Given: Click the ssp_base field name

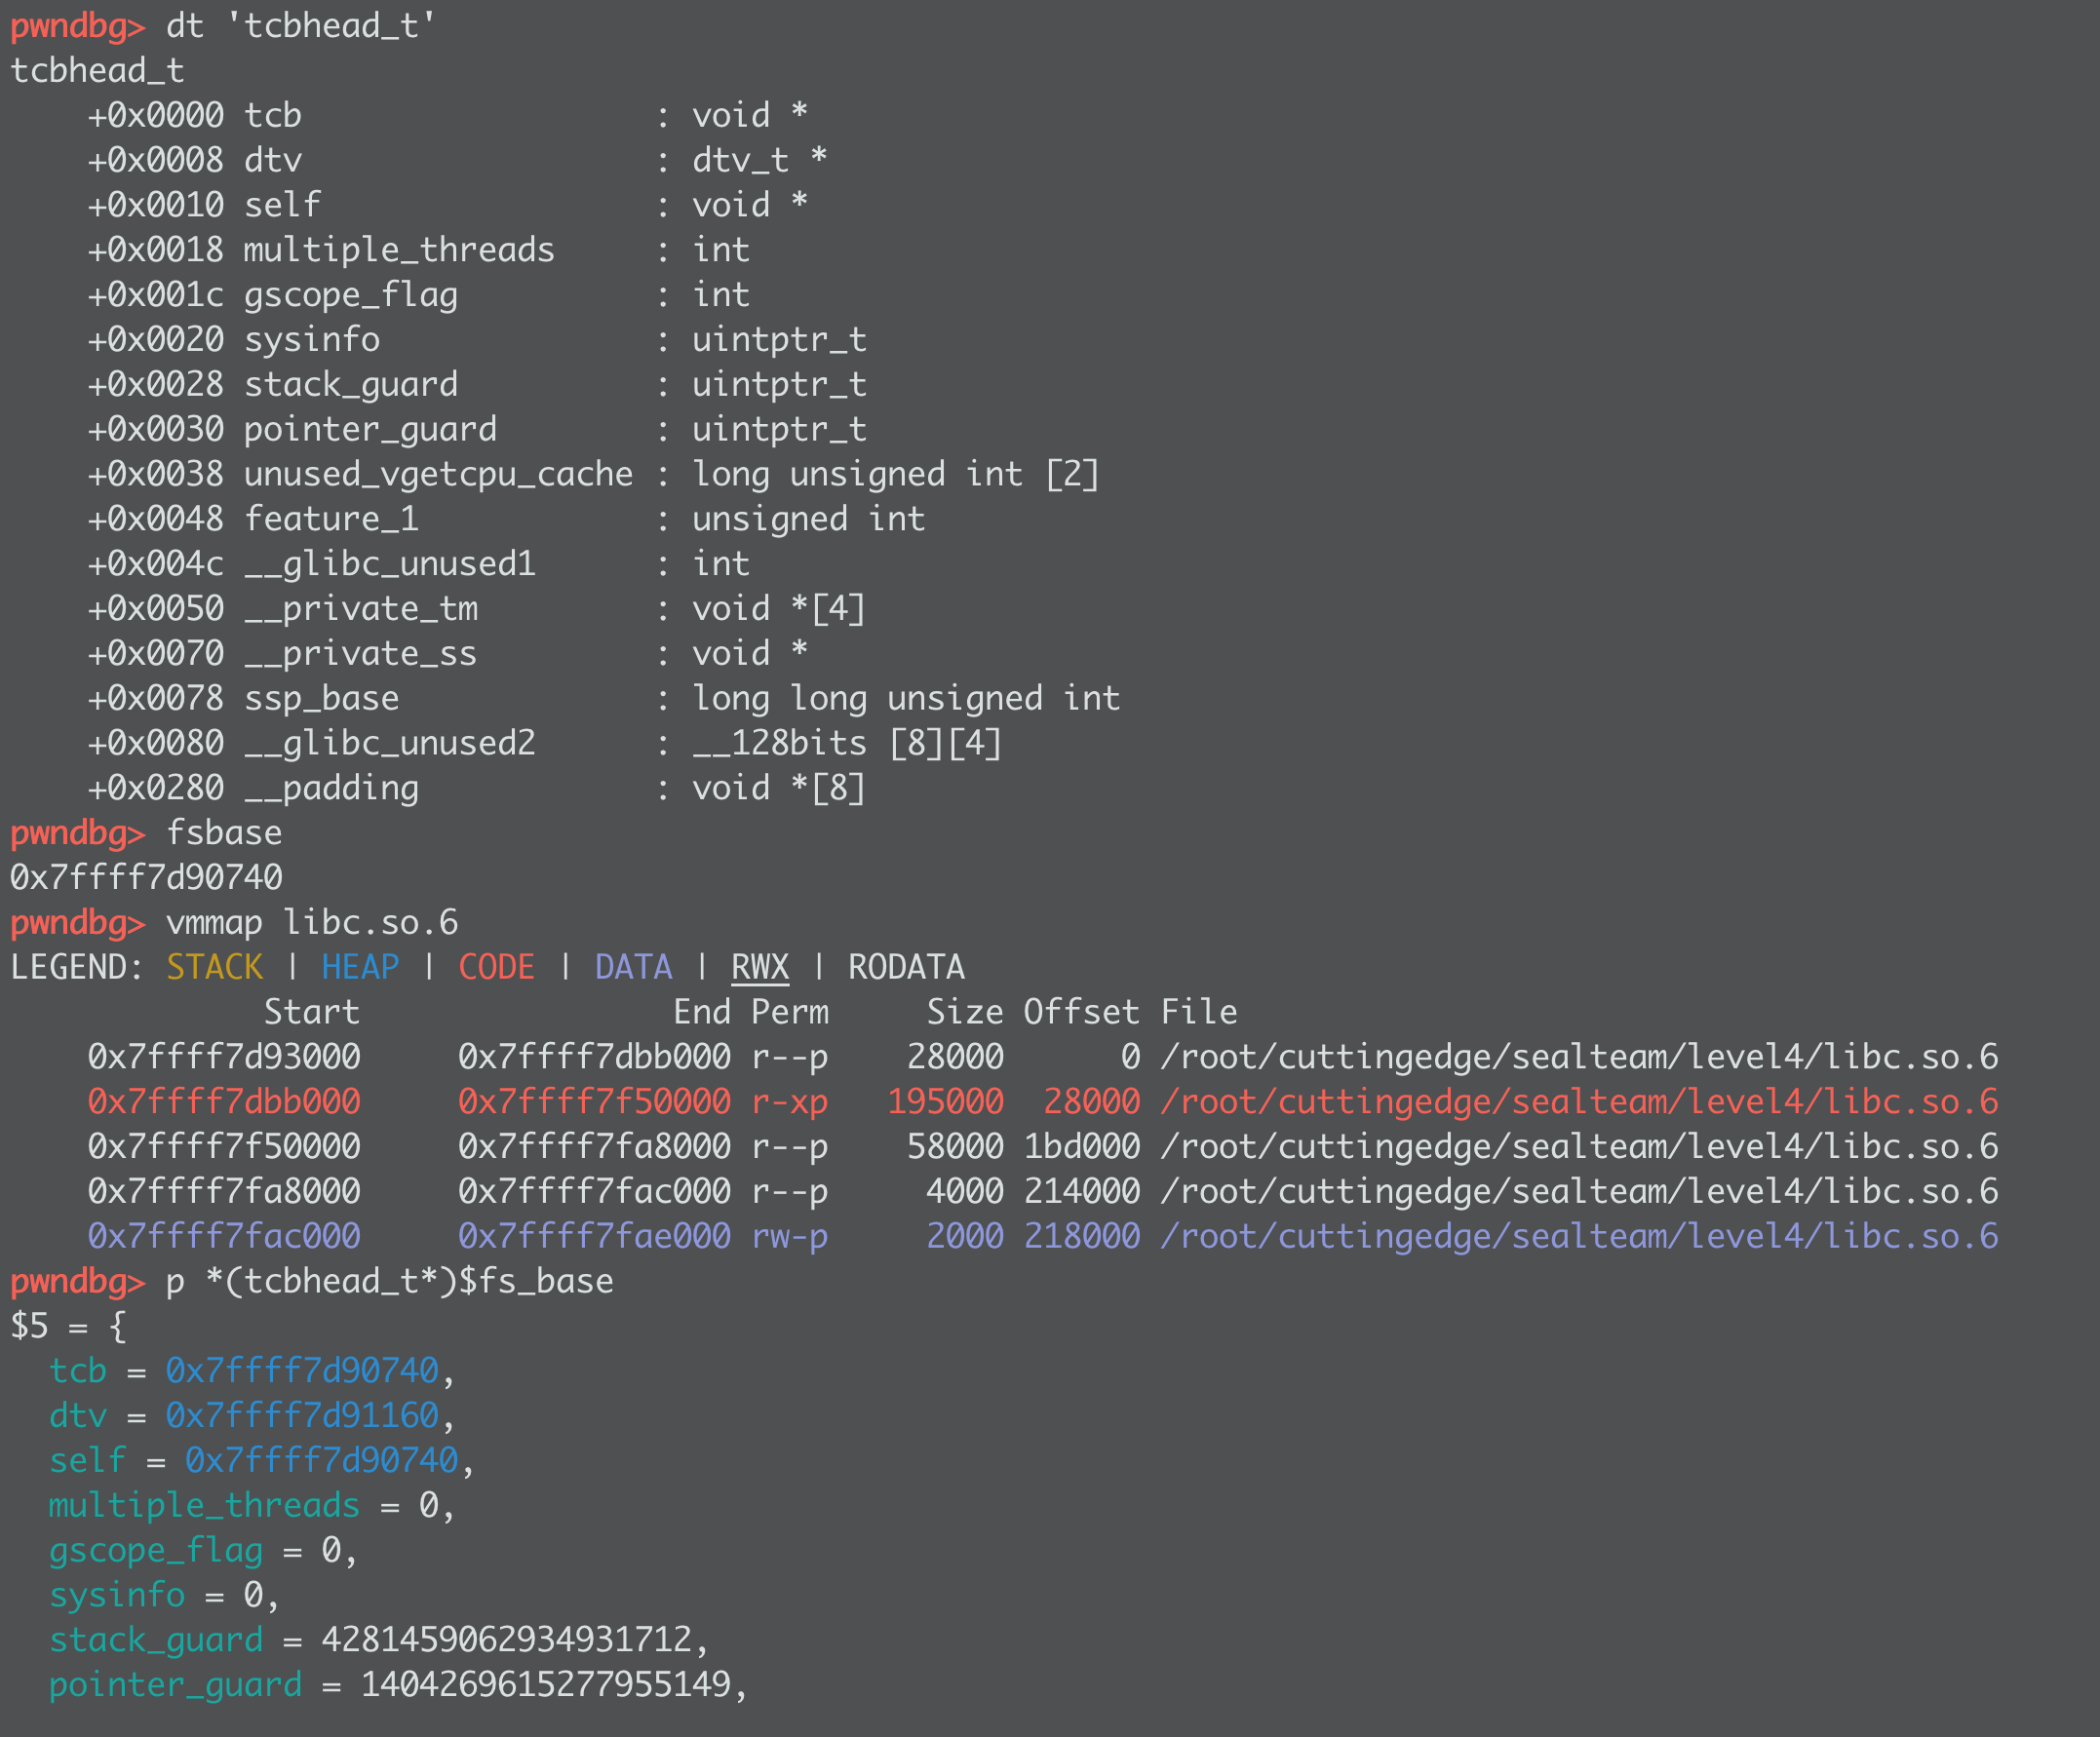Looking at the screenshot, I should (x=321, y=698).
